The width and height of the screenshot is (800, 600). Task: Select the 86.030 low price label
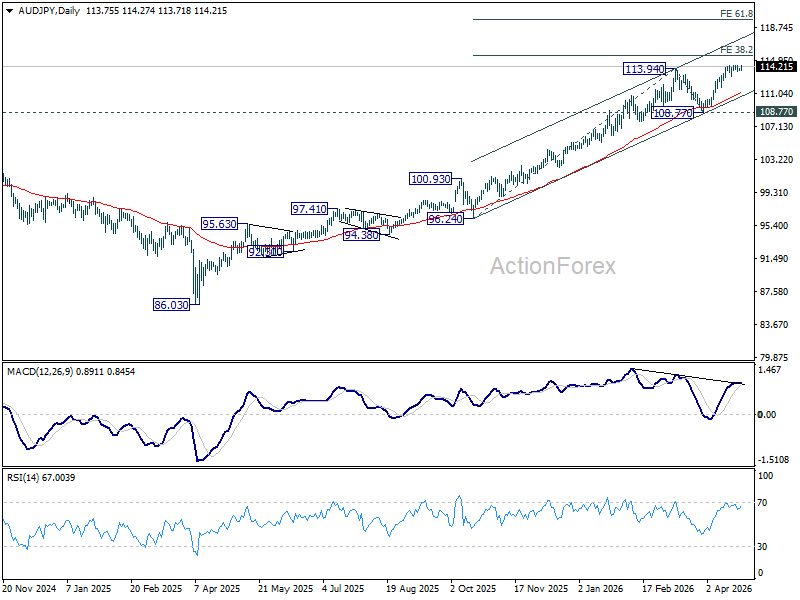pyautogui.click(x=171, y=305)
